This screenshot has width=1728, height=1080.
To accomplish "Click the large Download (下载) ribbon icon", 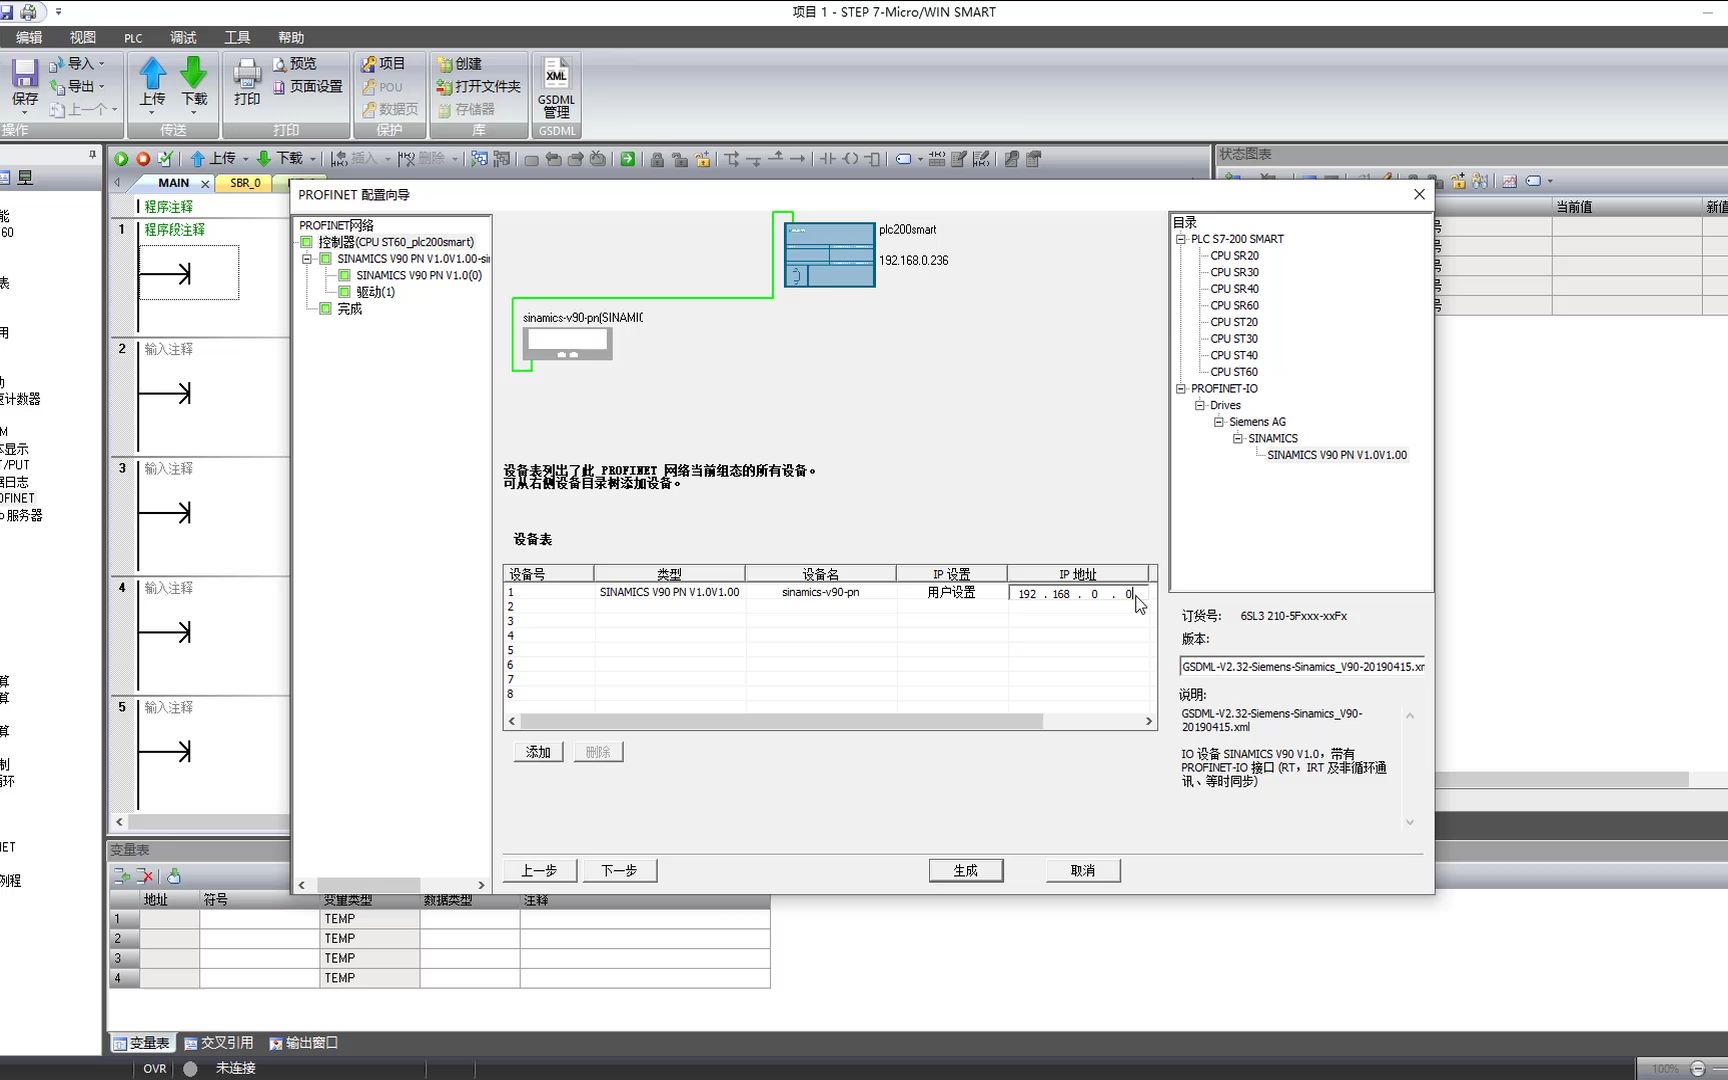I will (x=194, y=81).
